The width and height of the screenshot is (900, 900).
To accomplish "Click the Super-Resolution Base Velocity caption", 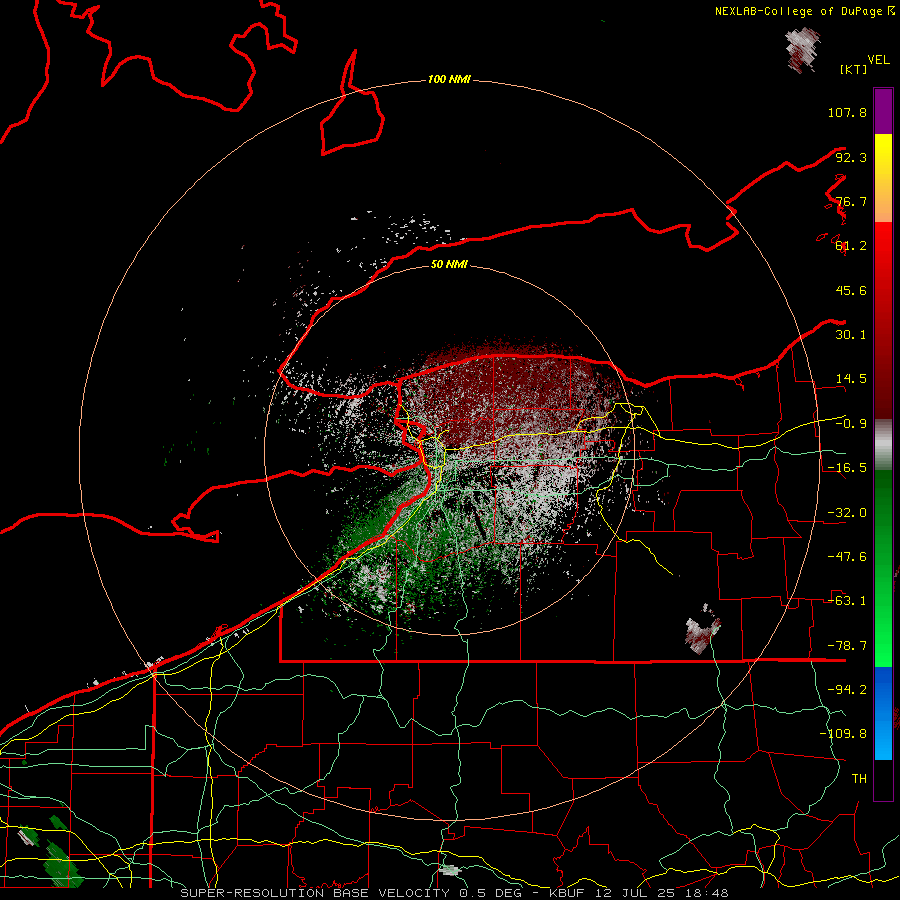I will click(x=454, y=893).
